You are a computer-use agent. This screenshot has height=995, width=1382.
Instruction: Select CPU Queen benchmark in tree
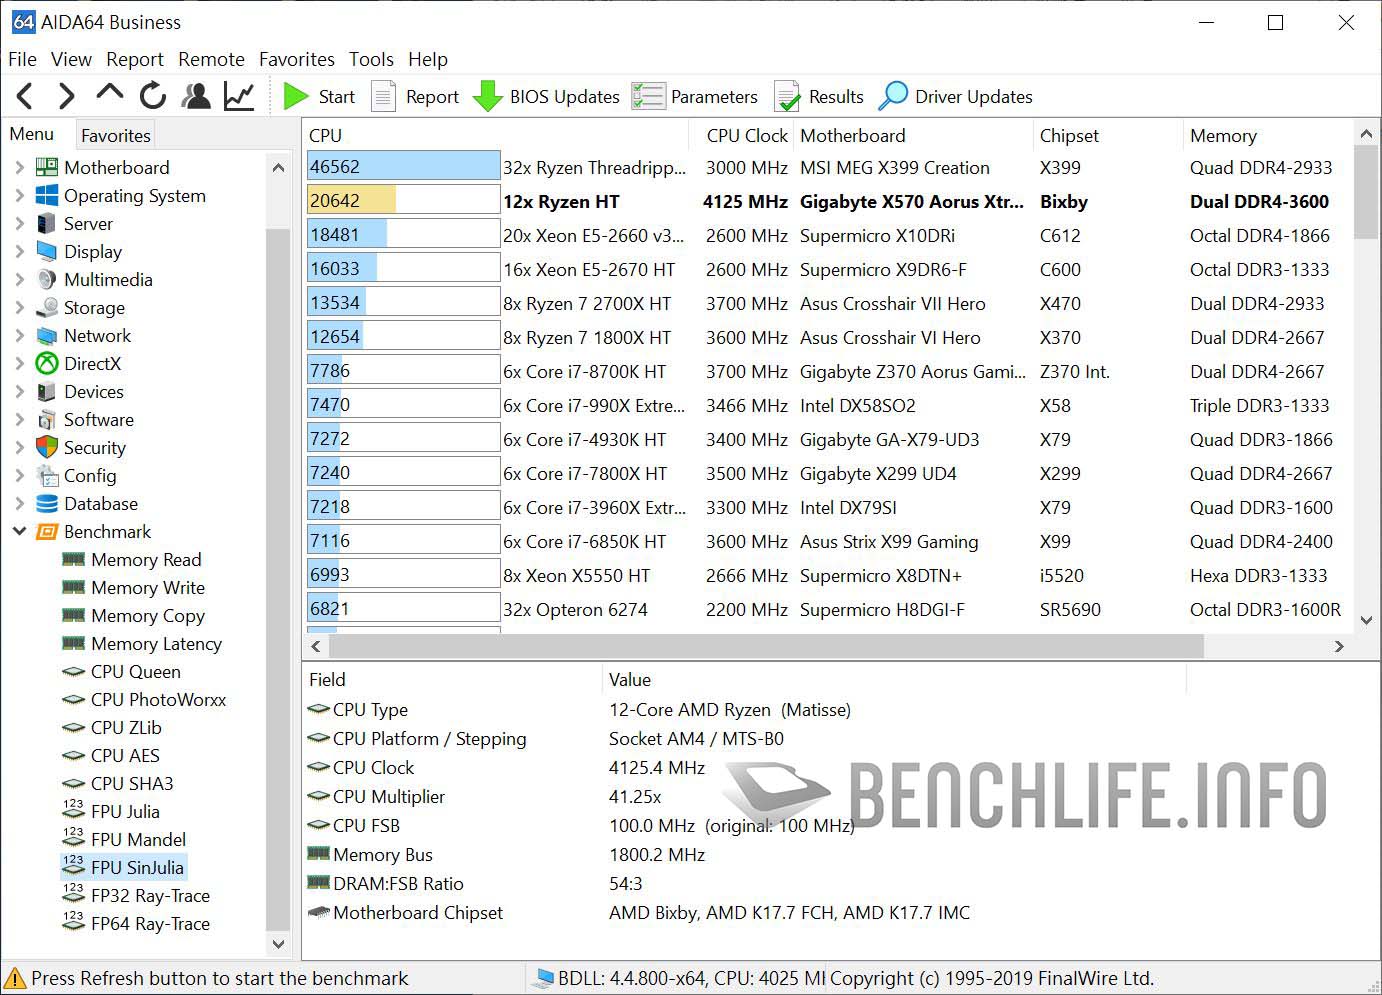pos(135,672)
